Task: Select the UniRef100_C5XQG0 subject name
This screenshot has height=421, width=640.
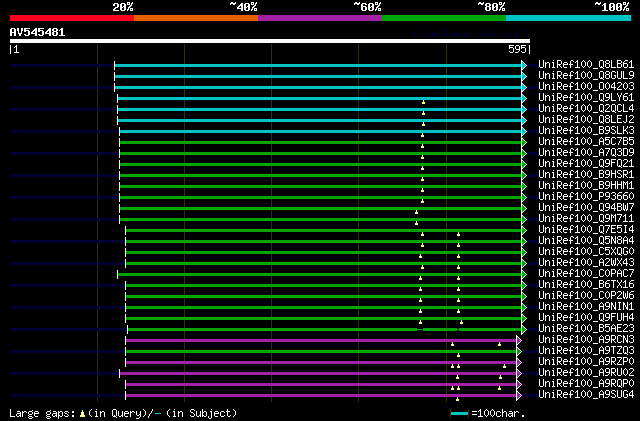Action: tap(586, 252)
